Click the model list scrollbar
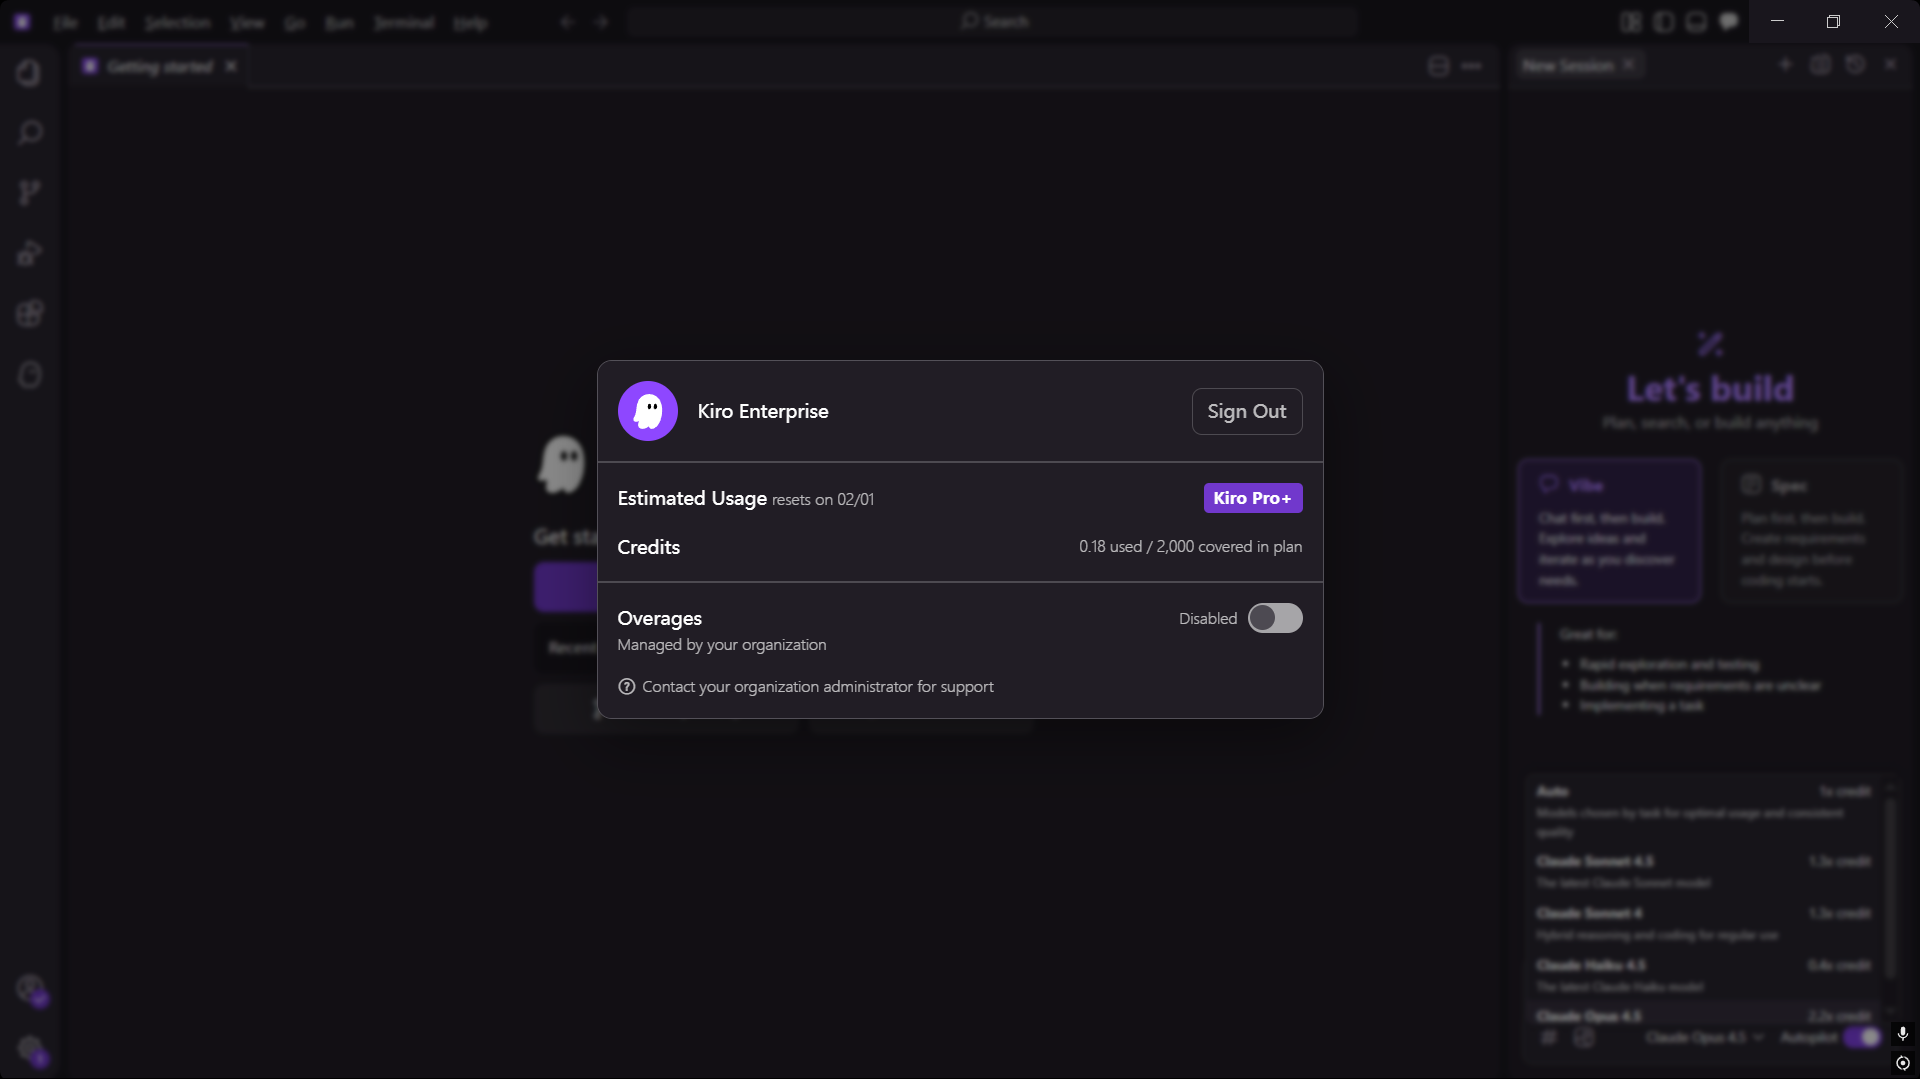Screen dimensions: 1920x1079 tap(1889, 880)
